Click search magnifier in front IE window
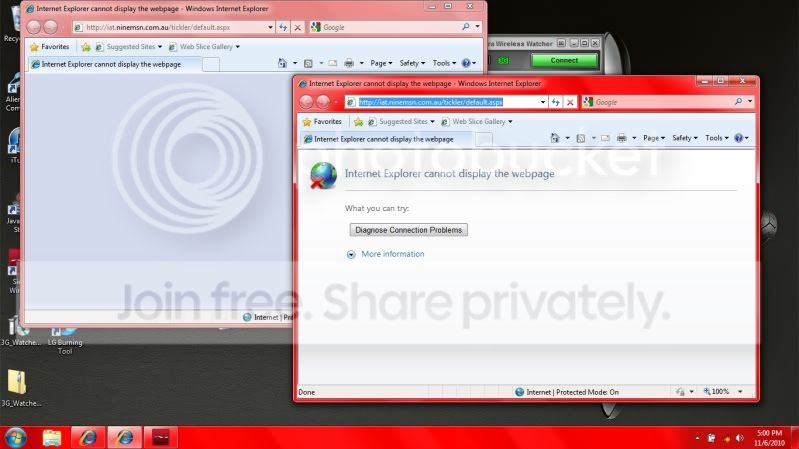The width and height of the screenshot is (799, 449). point(738,102)
